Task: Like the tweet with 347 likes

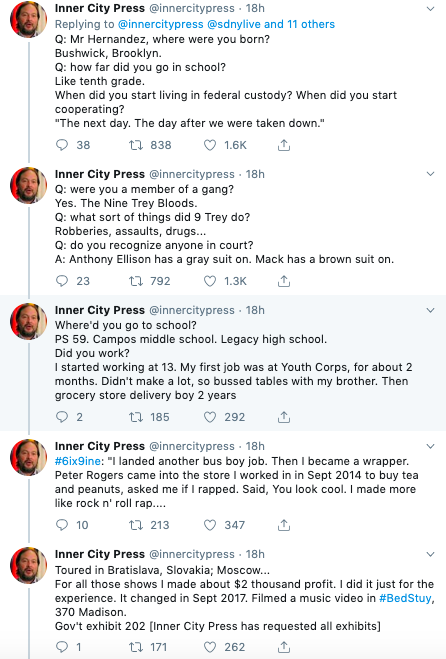Action: click(x=210, y=525)
